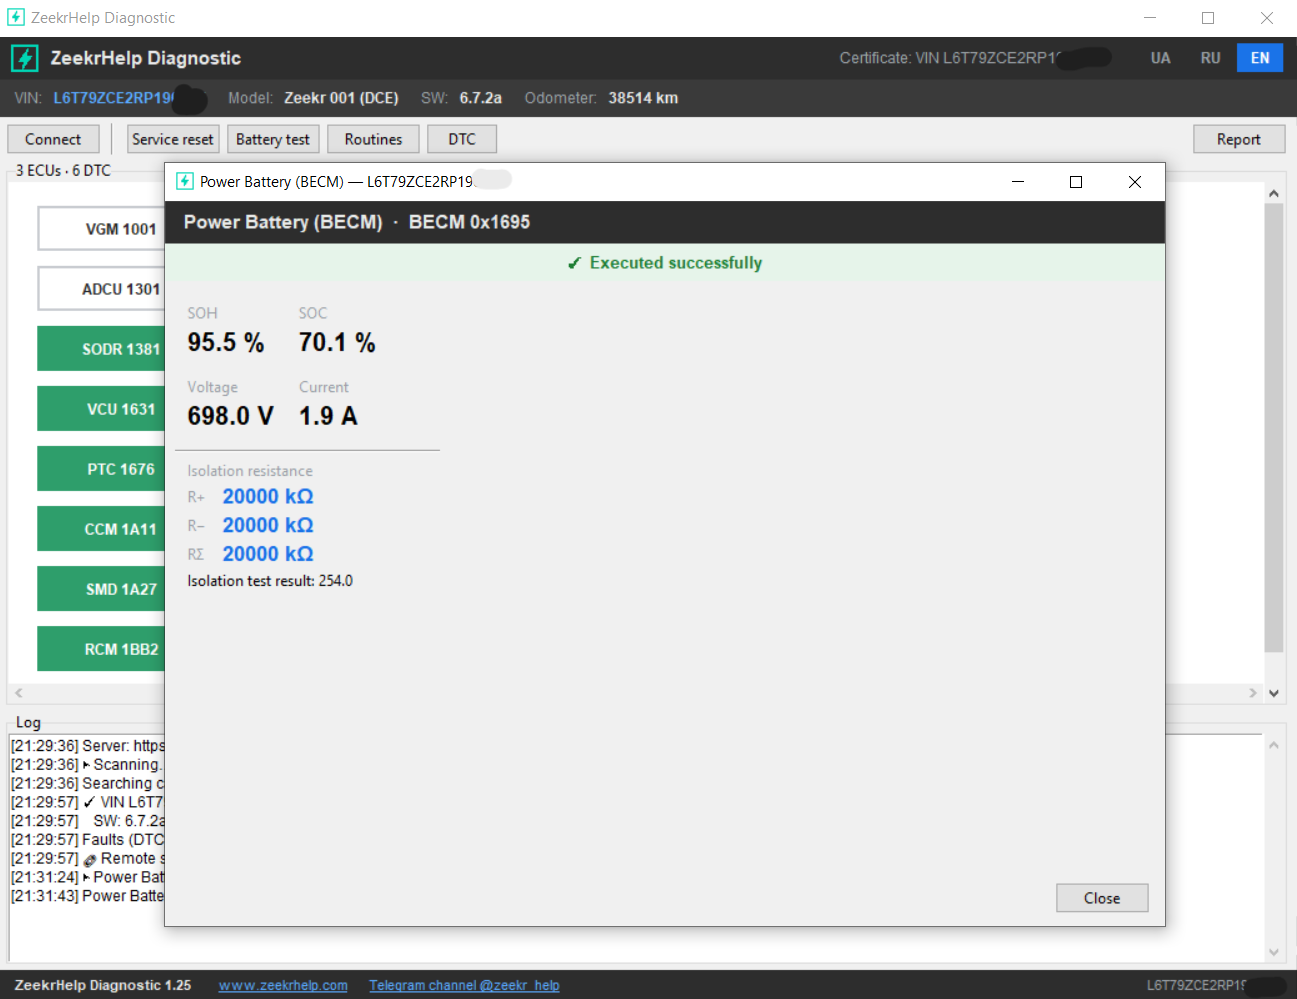Image resolution: width=1297 pixels, height=999 pixels.
Task: Generate a diagnostic Report
Action: [x=1238, y=139]
